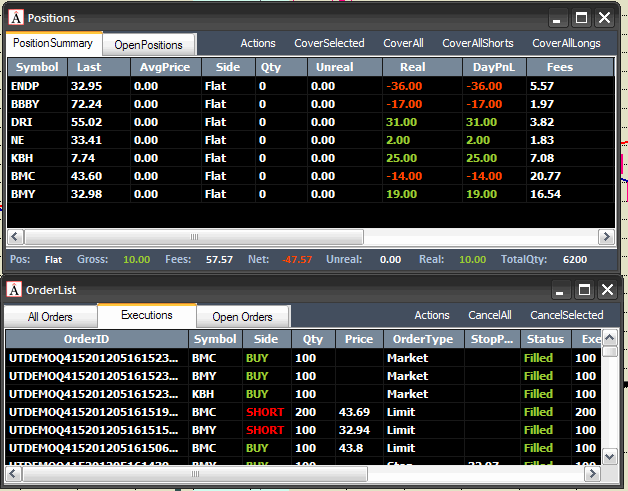Sort positions by the Unreal column header
The height and width of the screenshot is (491, 628).
[x=344, y=67]
